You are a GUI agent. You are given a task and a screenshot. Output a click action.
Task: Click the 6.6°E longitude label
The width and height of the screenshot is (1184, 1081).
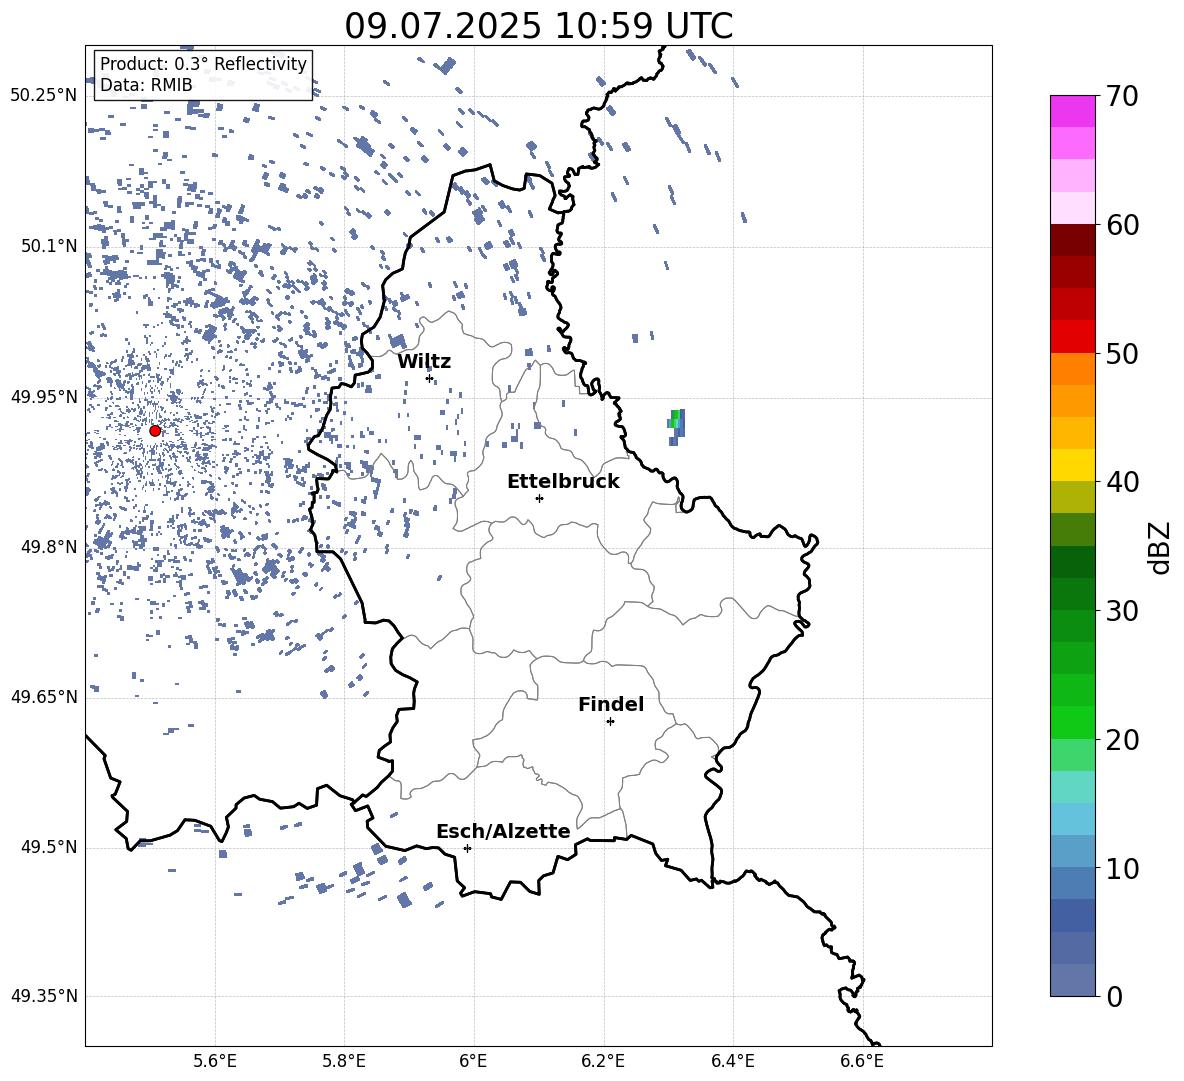point(862,1061)
